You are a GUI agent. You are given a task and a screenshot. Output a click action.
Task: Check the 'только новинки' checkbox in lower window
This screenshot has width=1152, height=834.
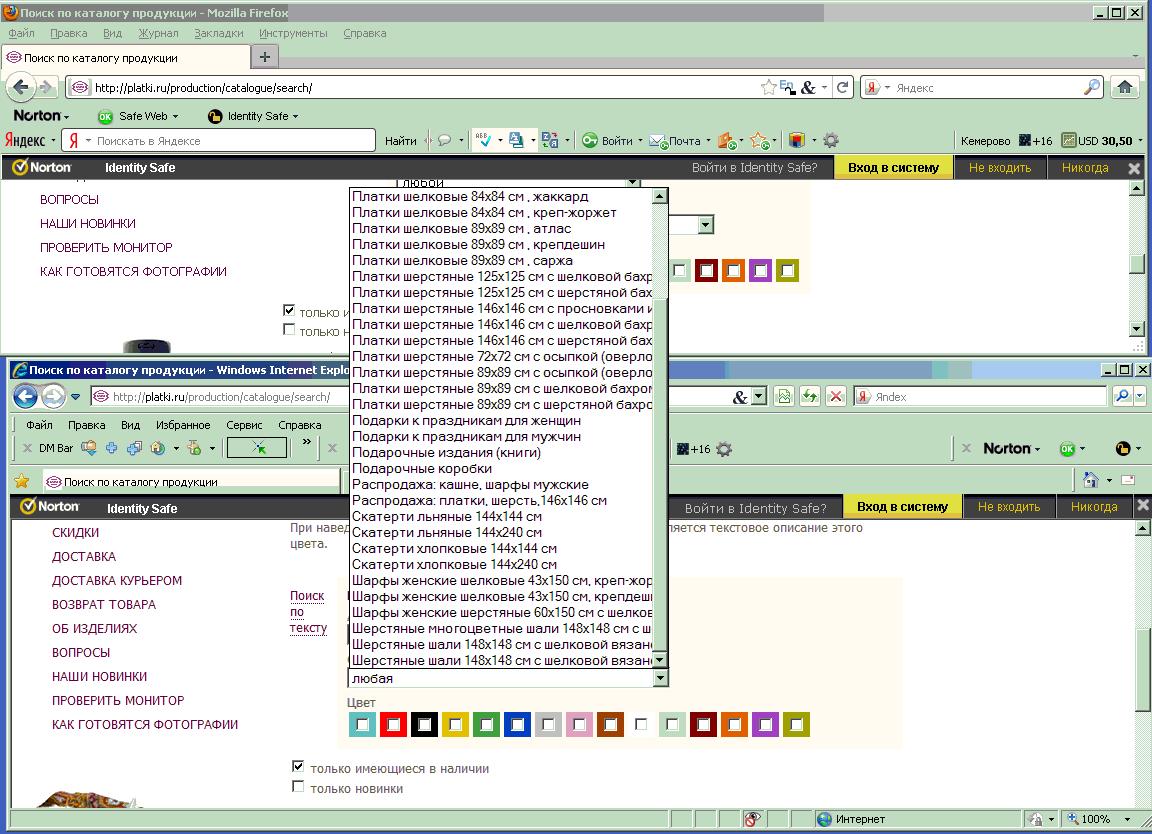[x=298, y=787]
